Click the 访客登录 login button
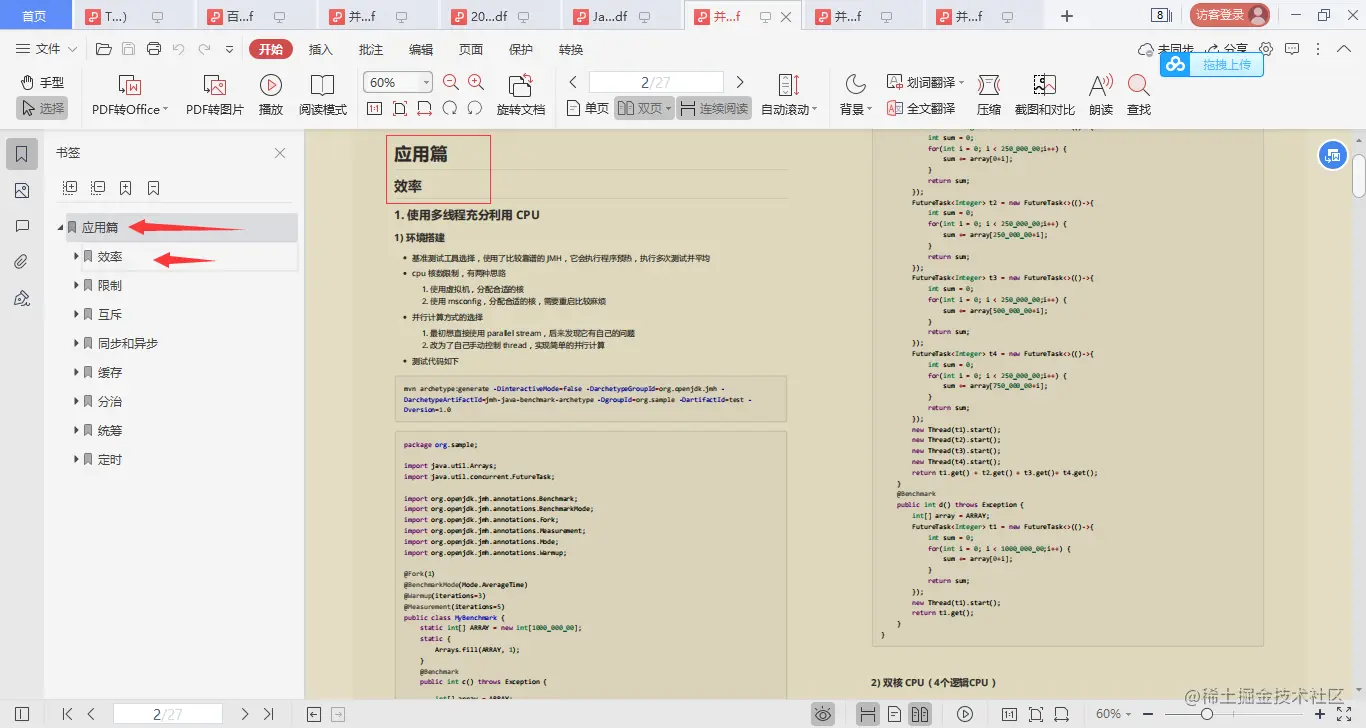 click(1229, 15)
